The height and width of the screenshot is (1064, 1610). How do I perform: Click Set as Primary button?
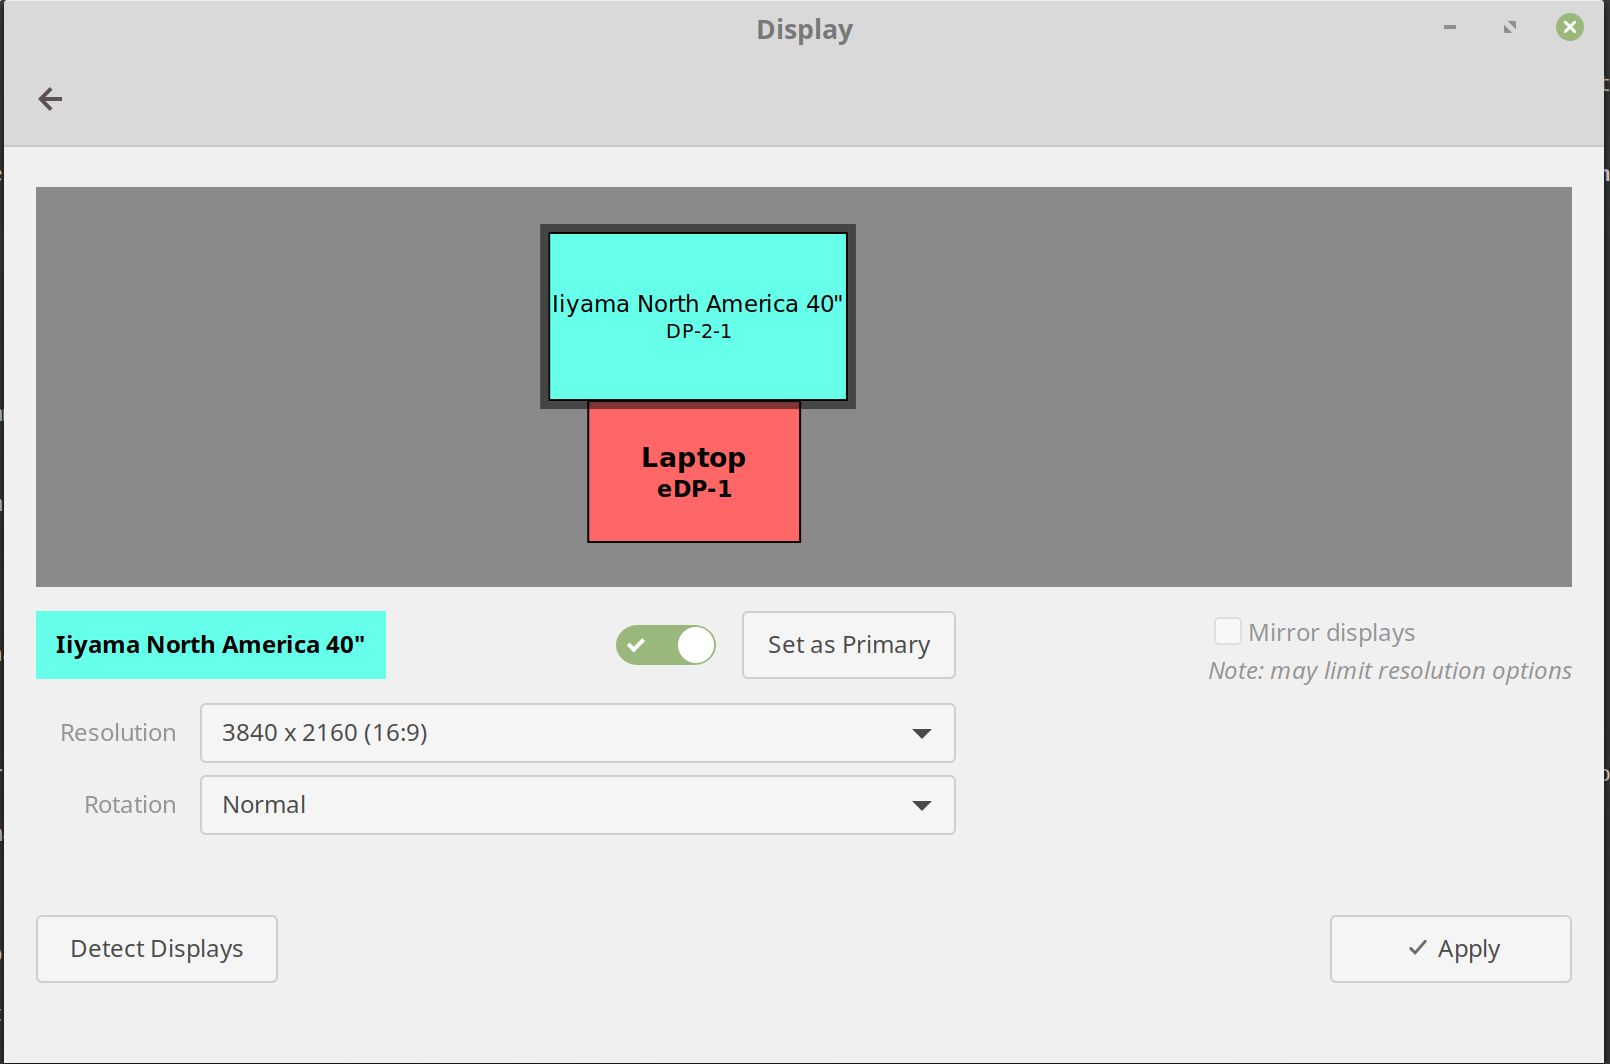point(849,645)
